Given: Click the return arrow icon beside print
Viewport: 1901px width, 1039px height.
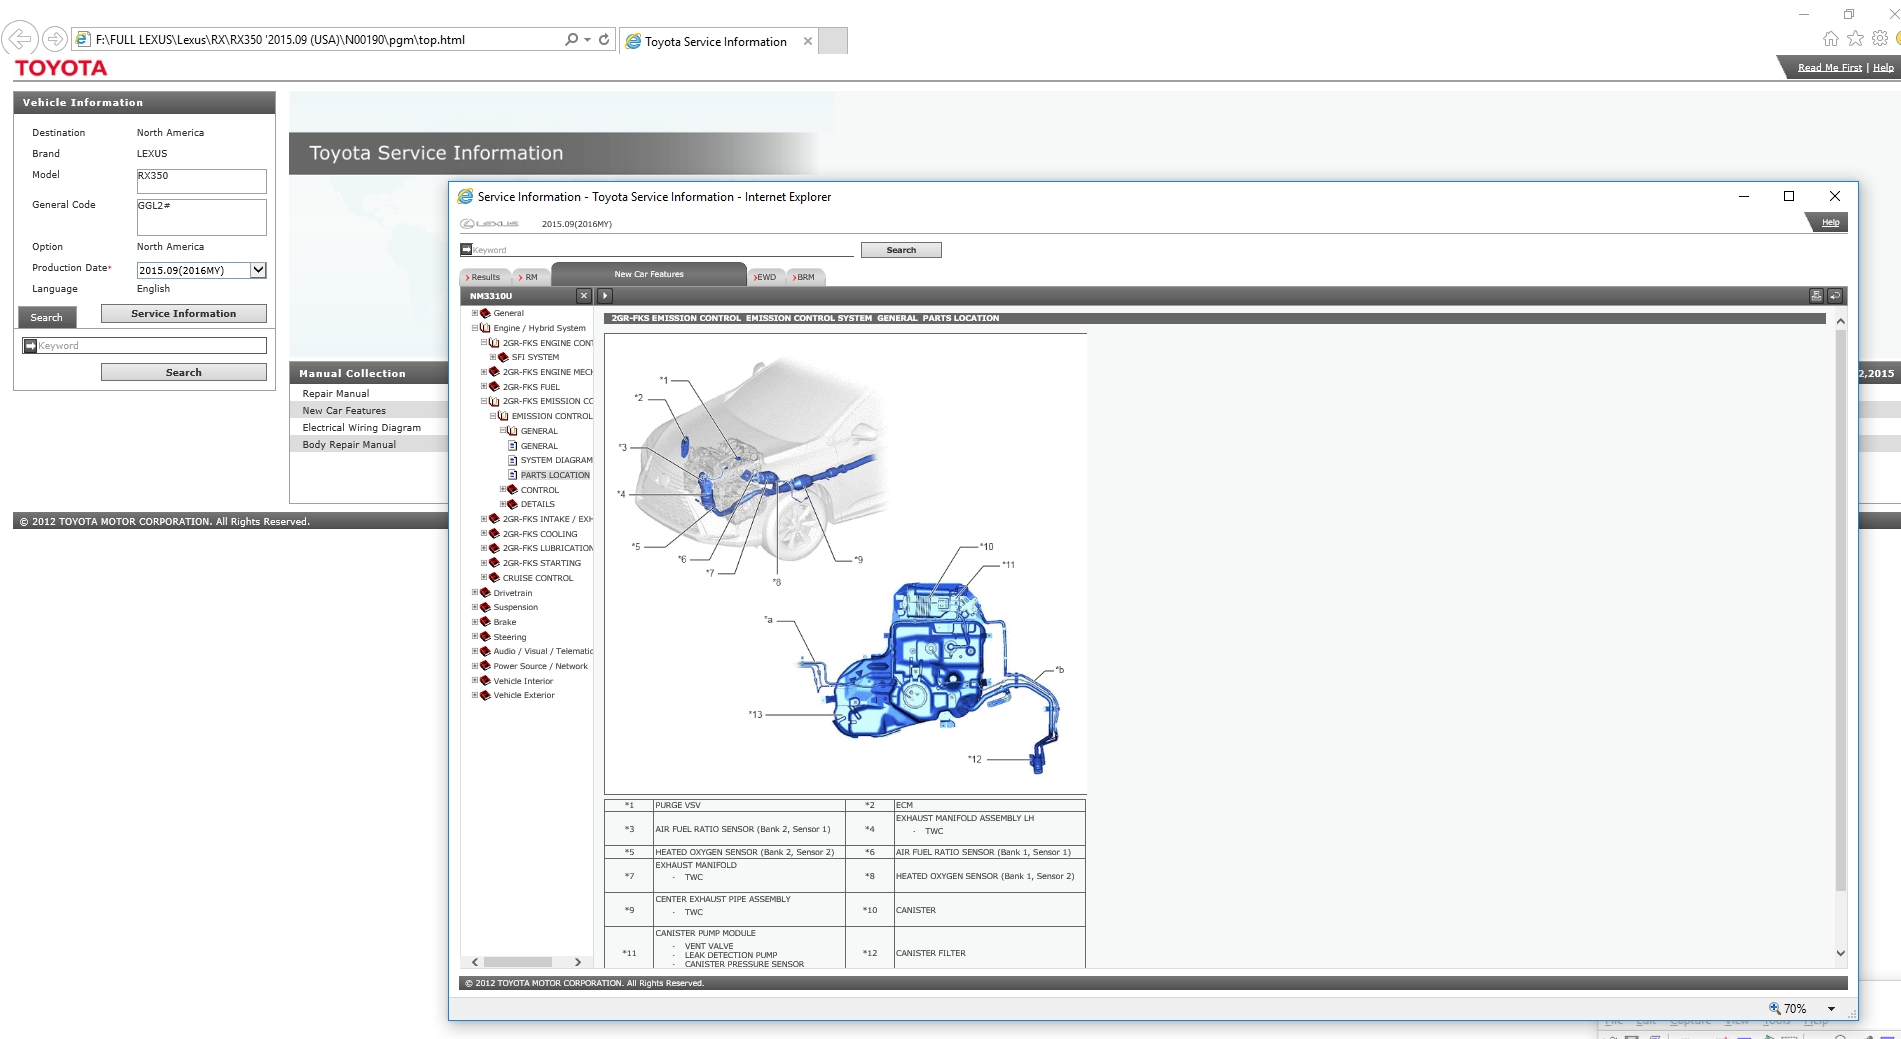Looking at the screenshot, I should point(1835,296).
